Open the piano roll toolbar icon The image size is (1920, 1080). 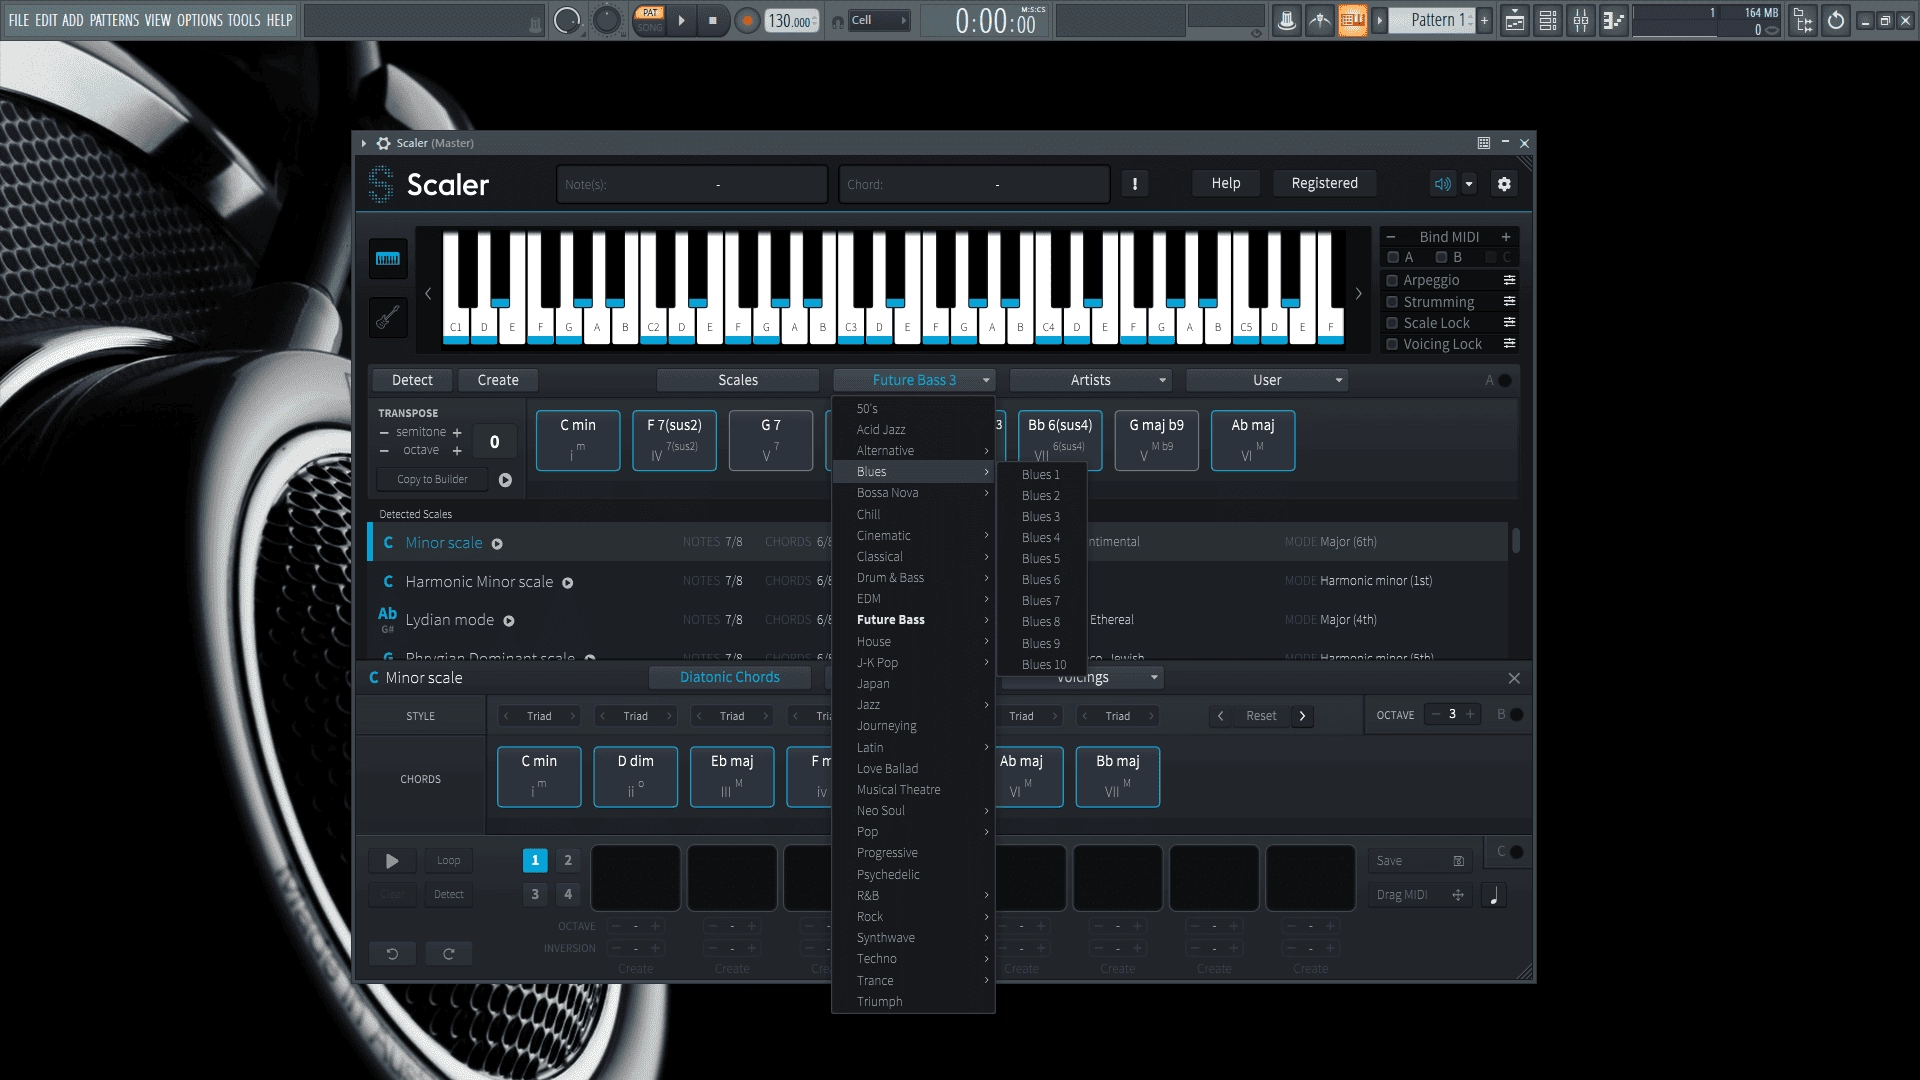pyautogui.click(x=1613, y=20)
